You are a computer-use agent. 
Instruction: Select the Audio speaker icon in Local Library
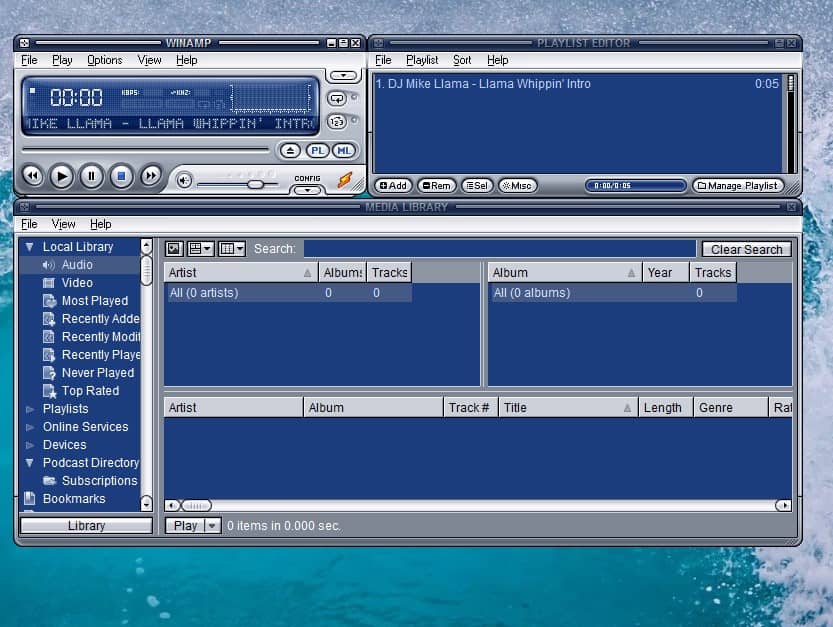[51, 264]
